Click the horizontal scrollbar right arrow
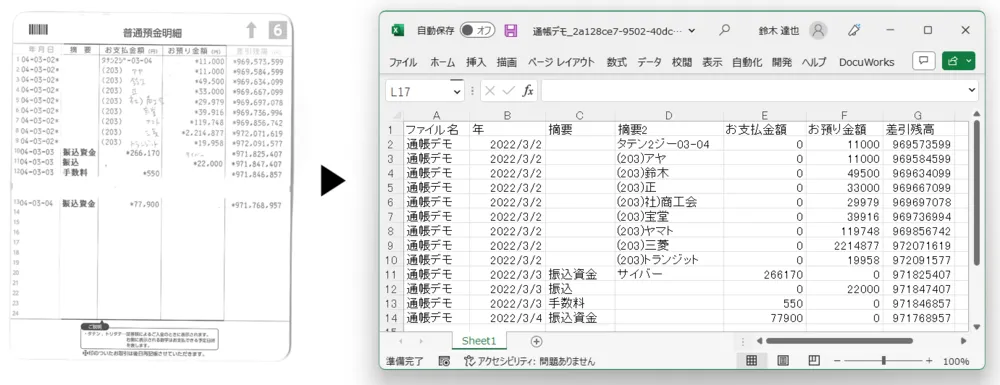1000x385 pixels. (x=964, y=341)
